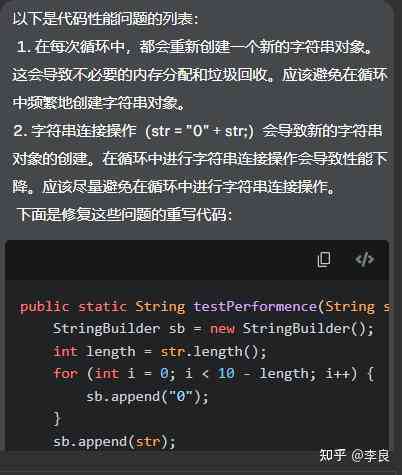Click 'int length' declaration line
402x475 pixels.
click(x=160, y=352)
